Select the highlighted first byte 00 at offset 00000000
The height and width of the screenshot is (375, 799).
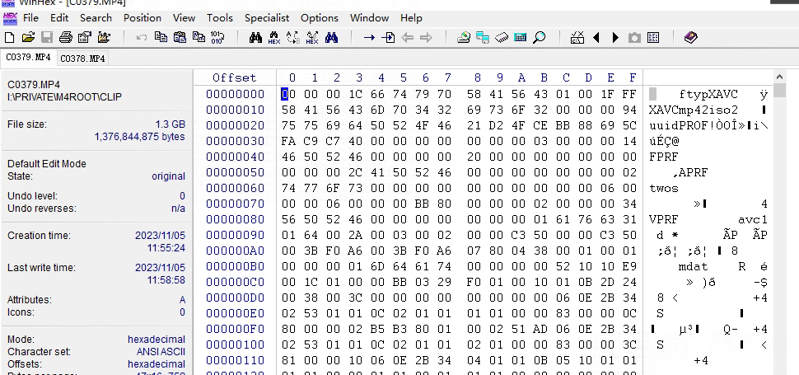(x=292, y=94)
